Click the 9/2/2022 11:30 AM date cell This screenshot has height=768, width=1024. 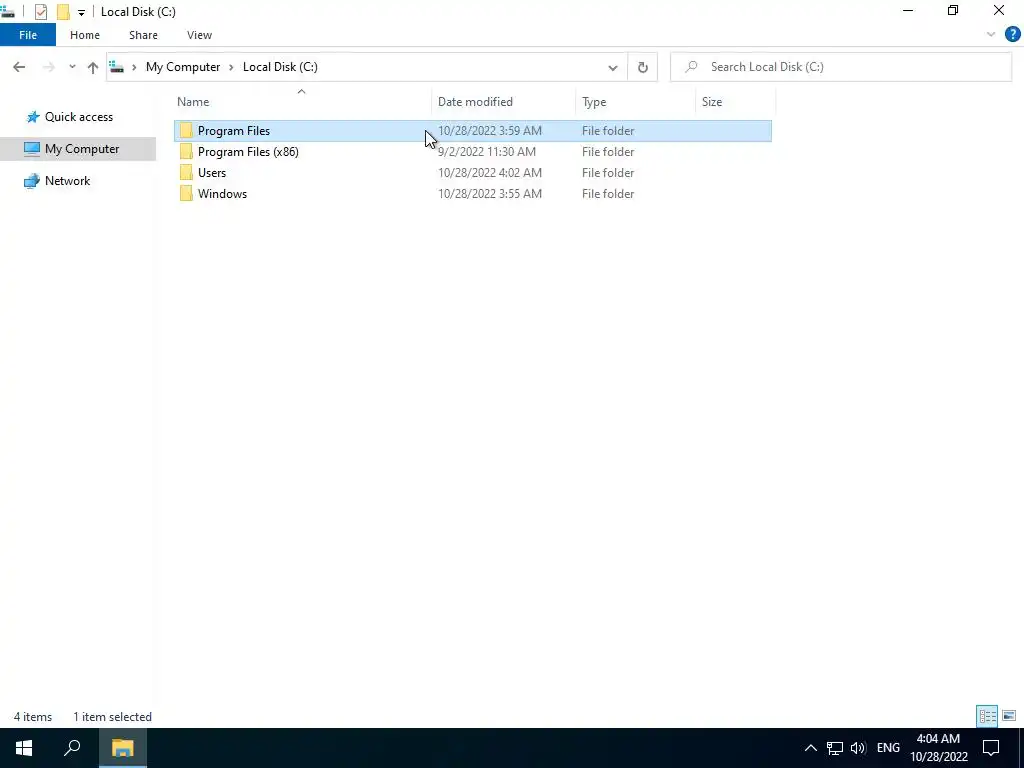tap(487, 152)
